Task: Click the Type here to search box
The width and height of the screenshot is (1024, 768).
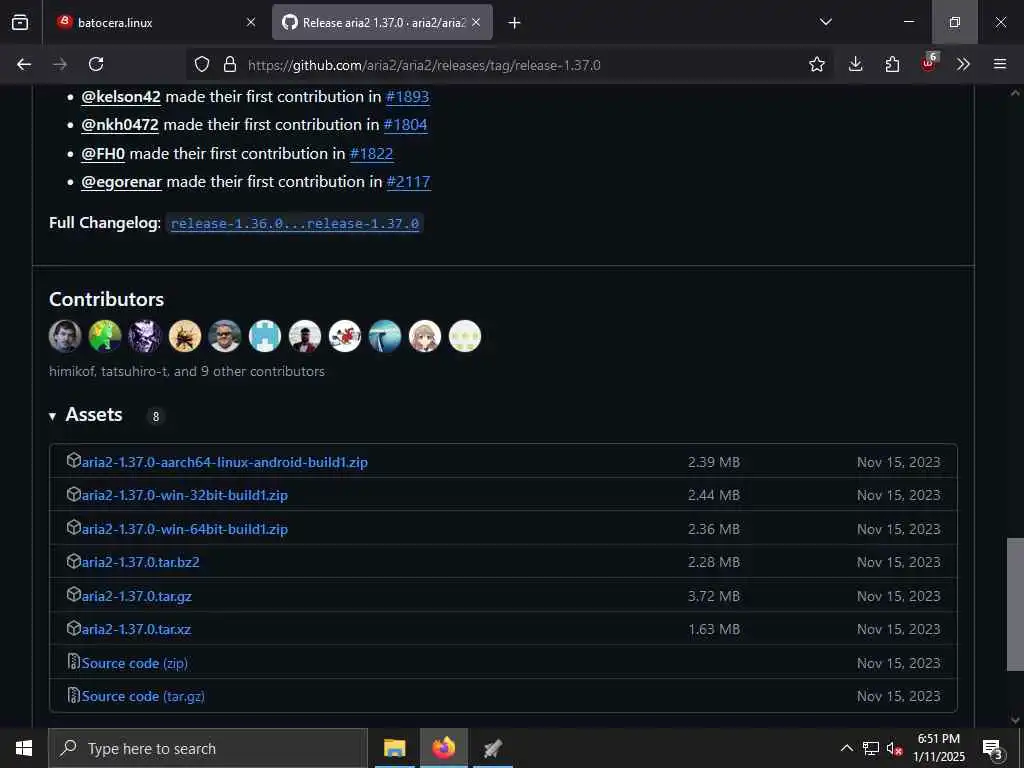Action: tap(208, 748)
